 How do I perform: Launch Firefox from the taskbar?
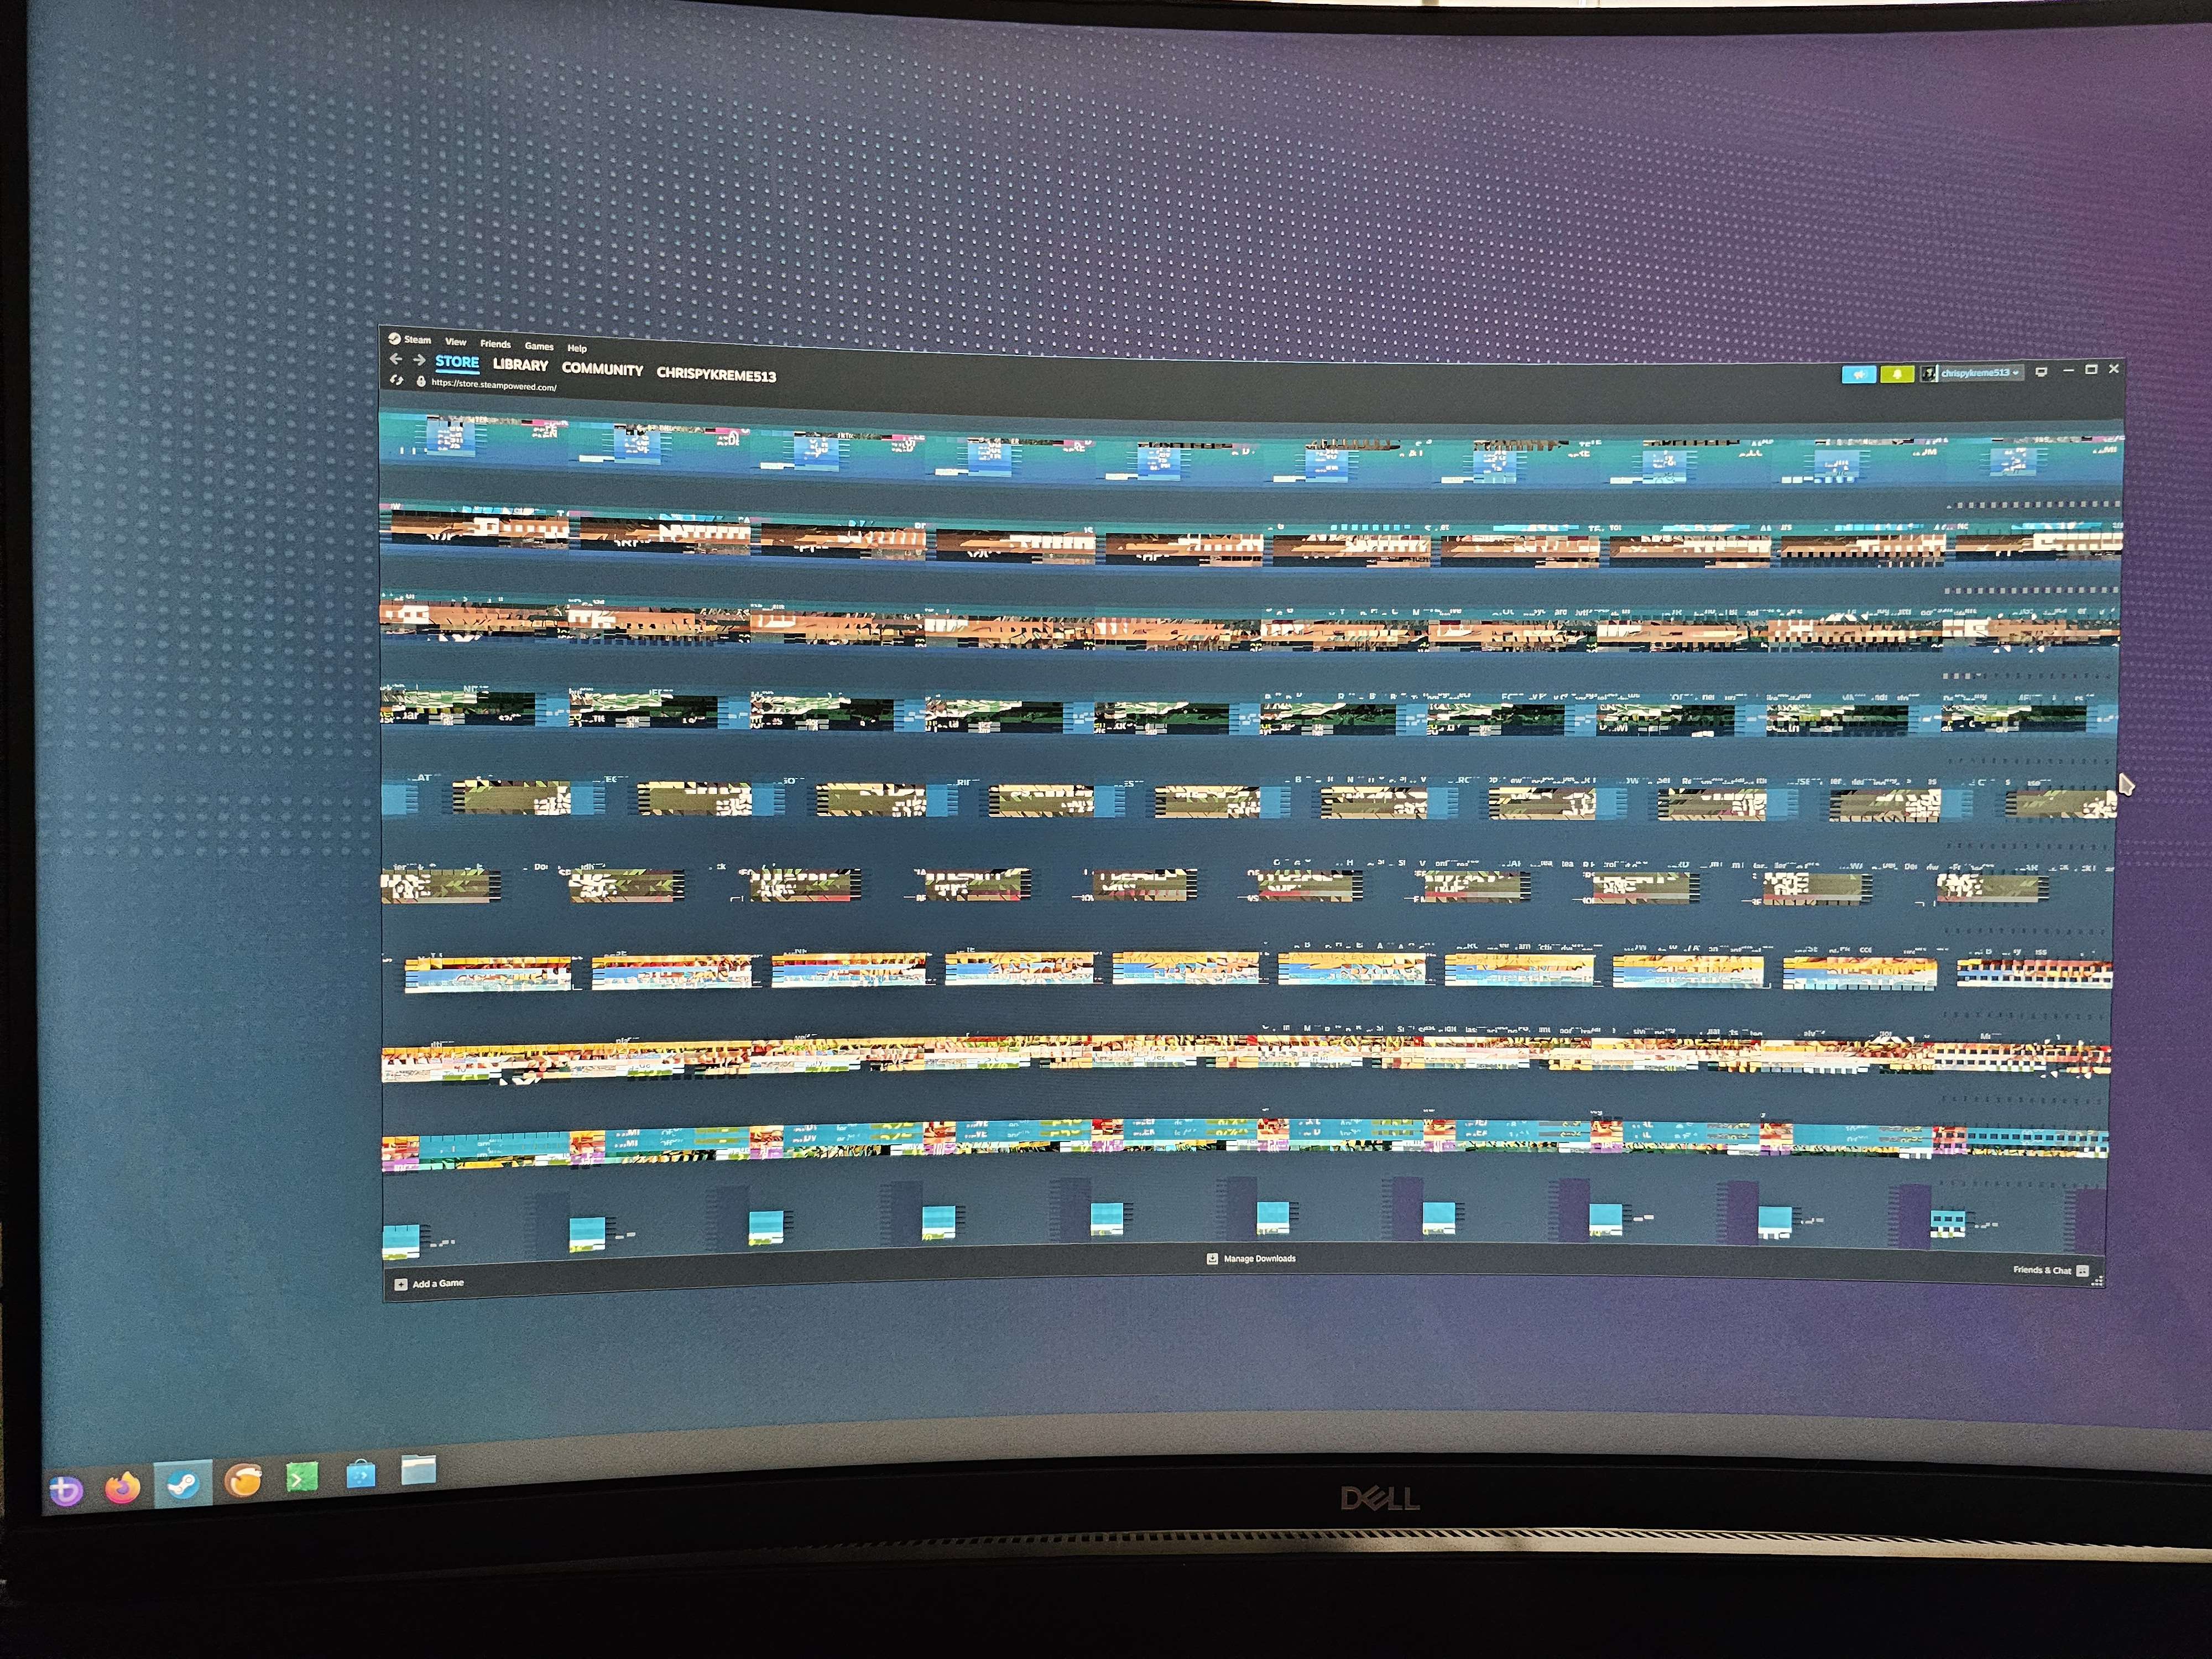123,1487
